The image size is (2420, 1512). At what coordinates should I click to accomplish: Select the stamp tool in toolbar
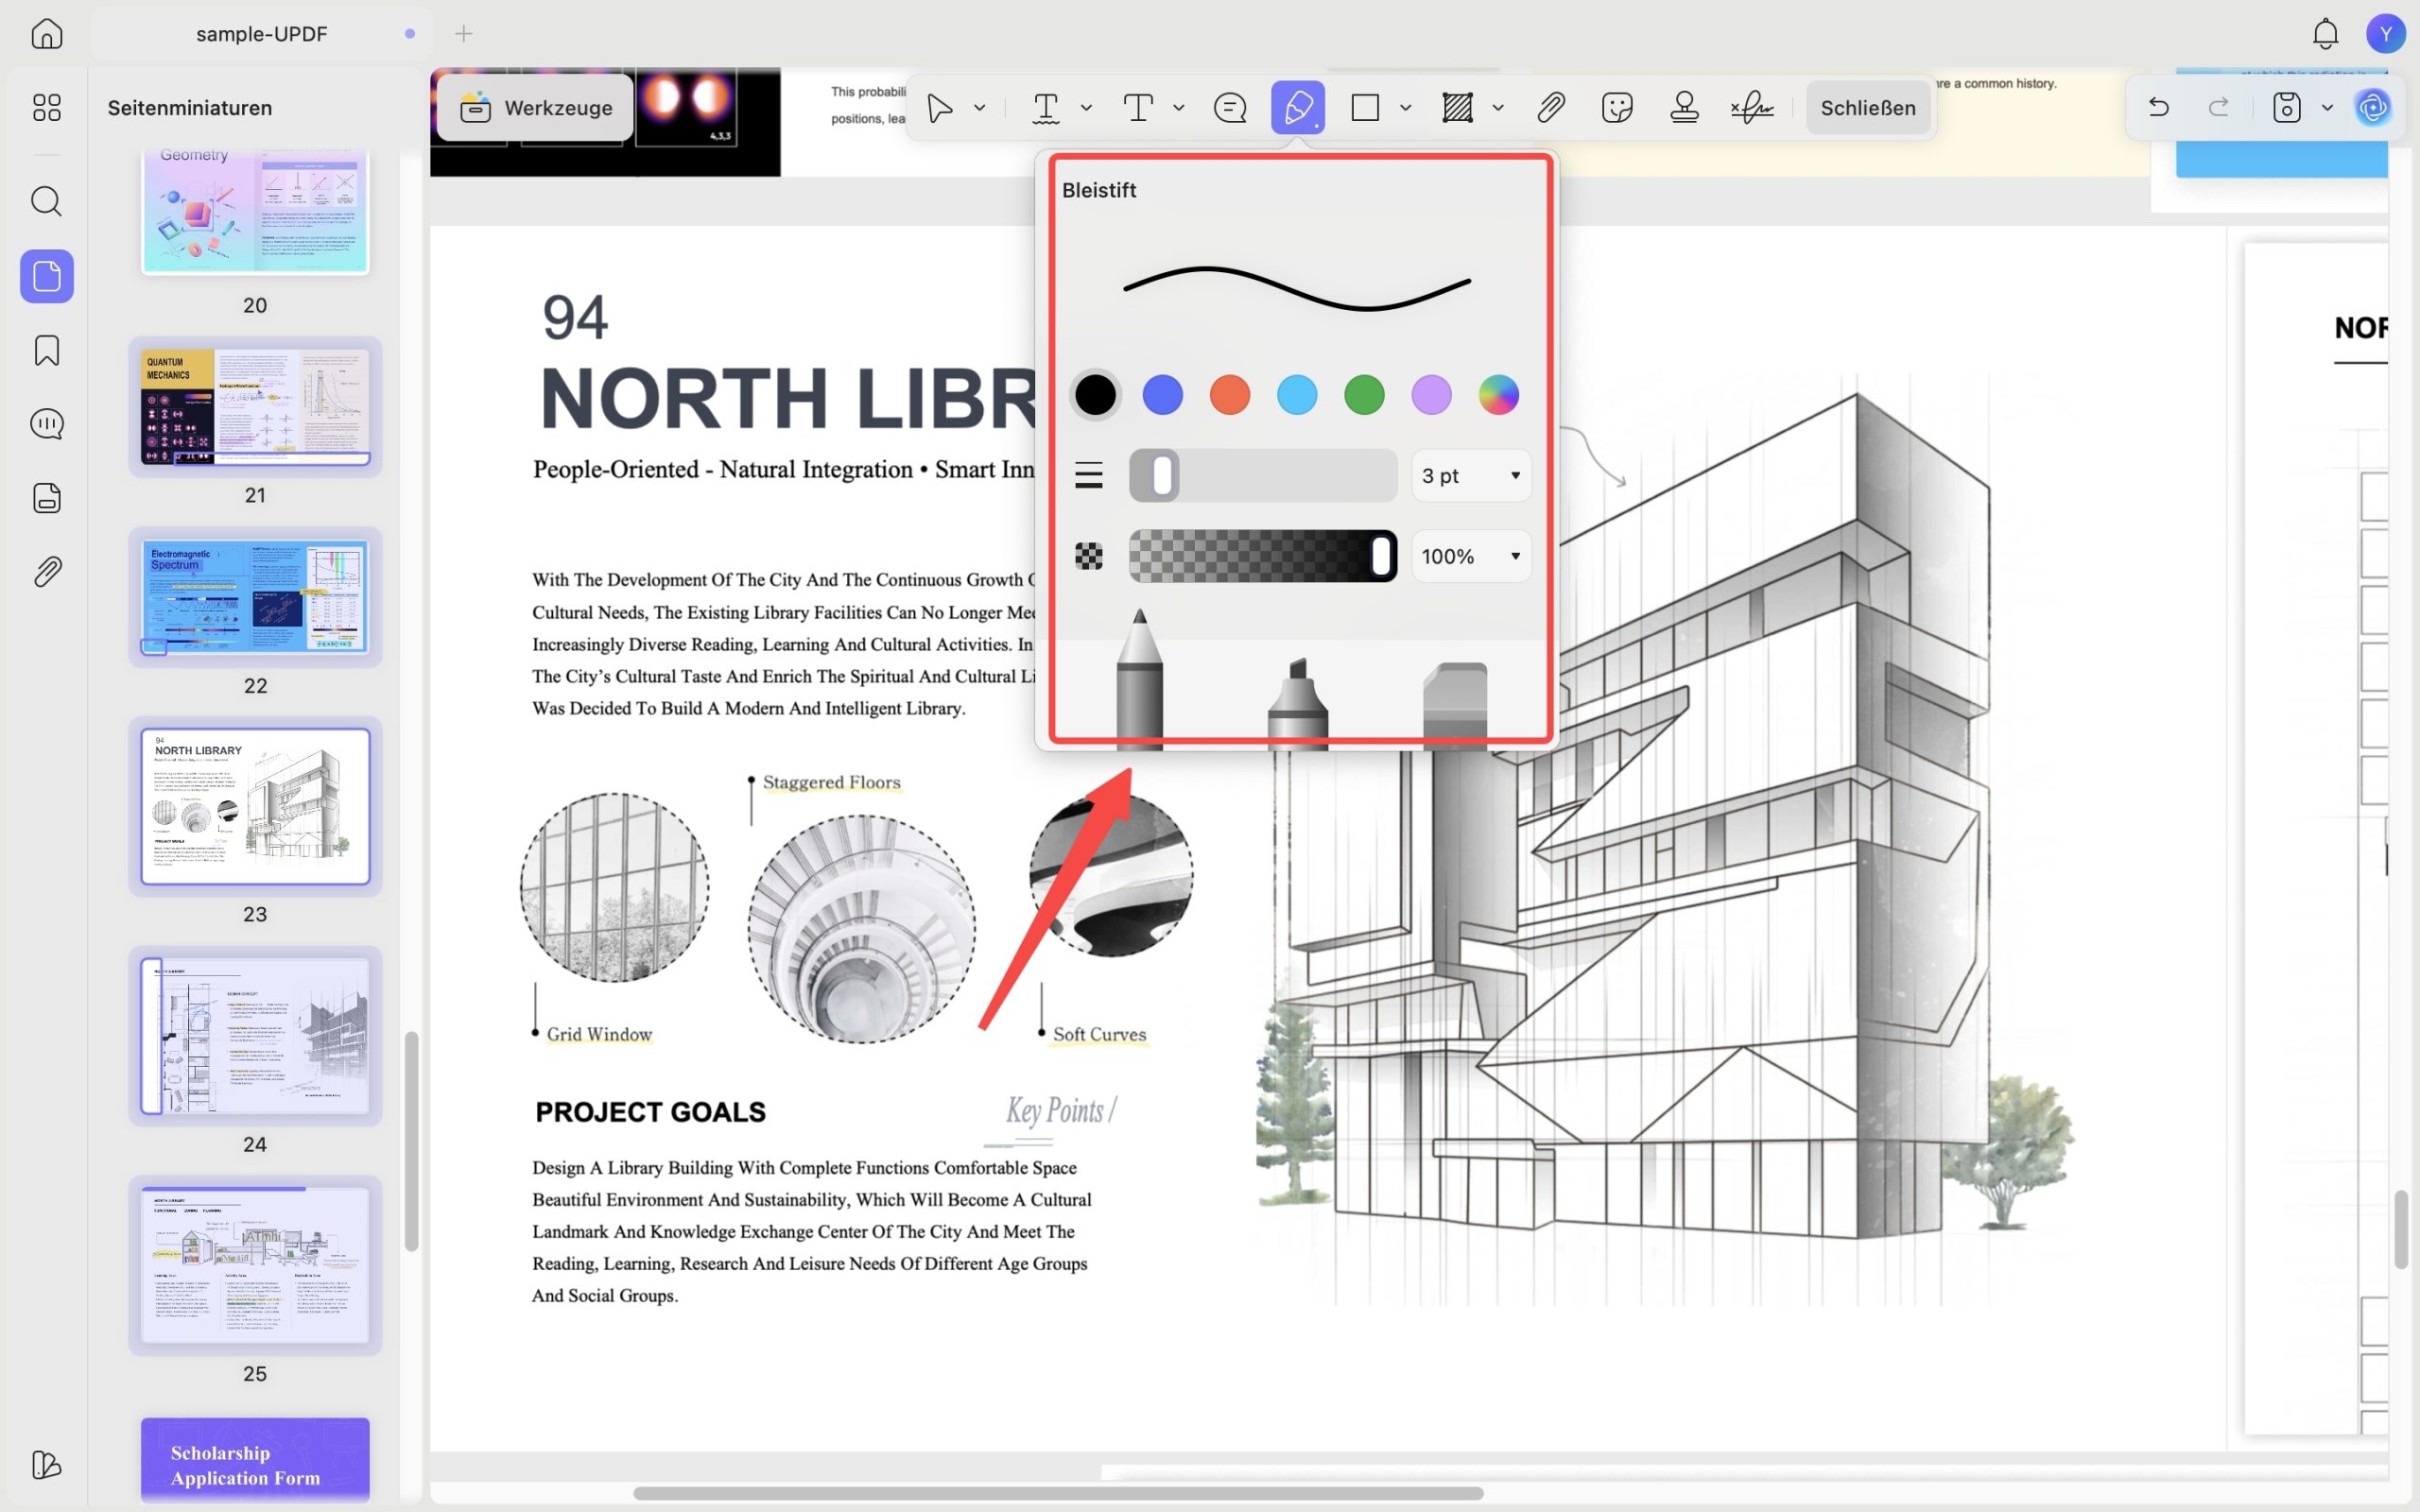(1684, 107)
